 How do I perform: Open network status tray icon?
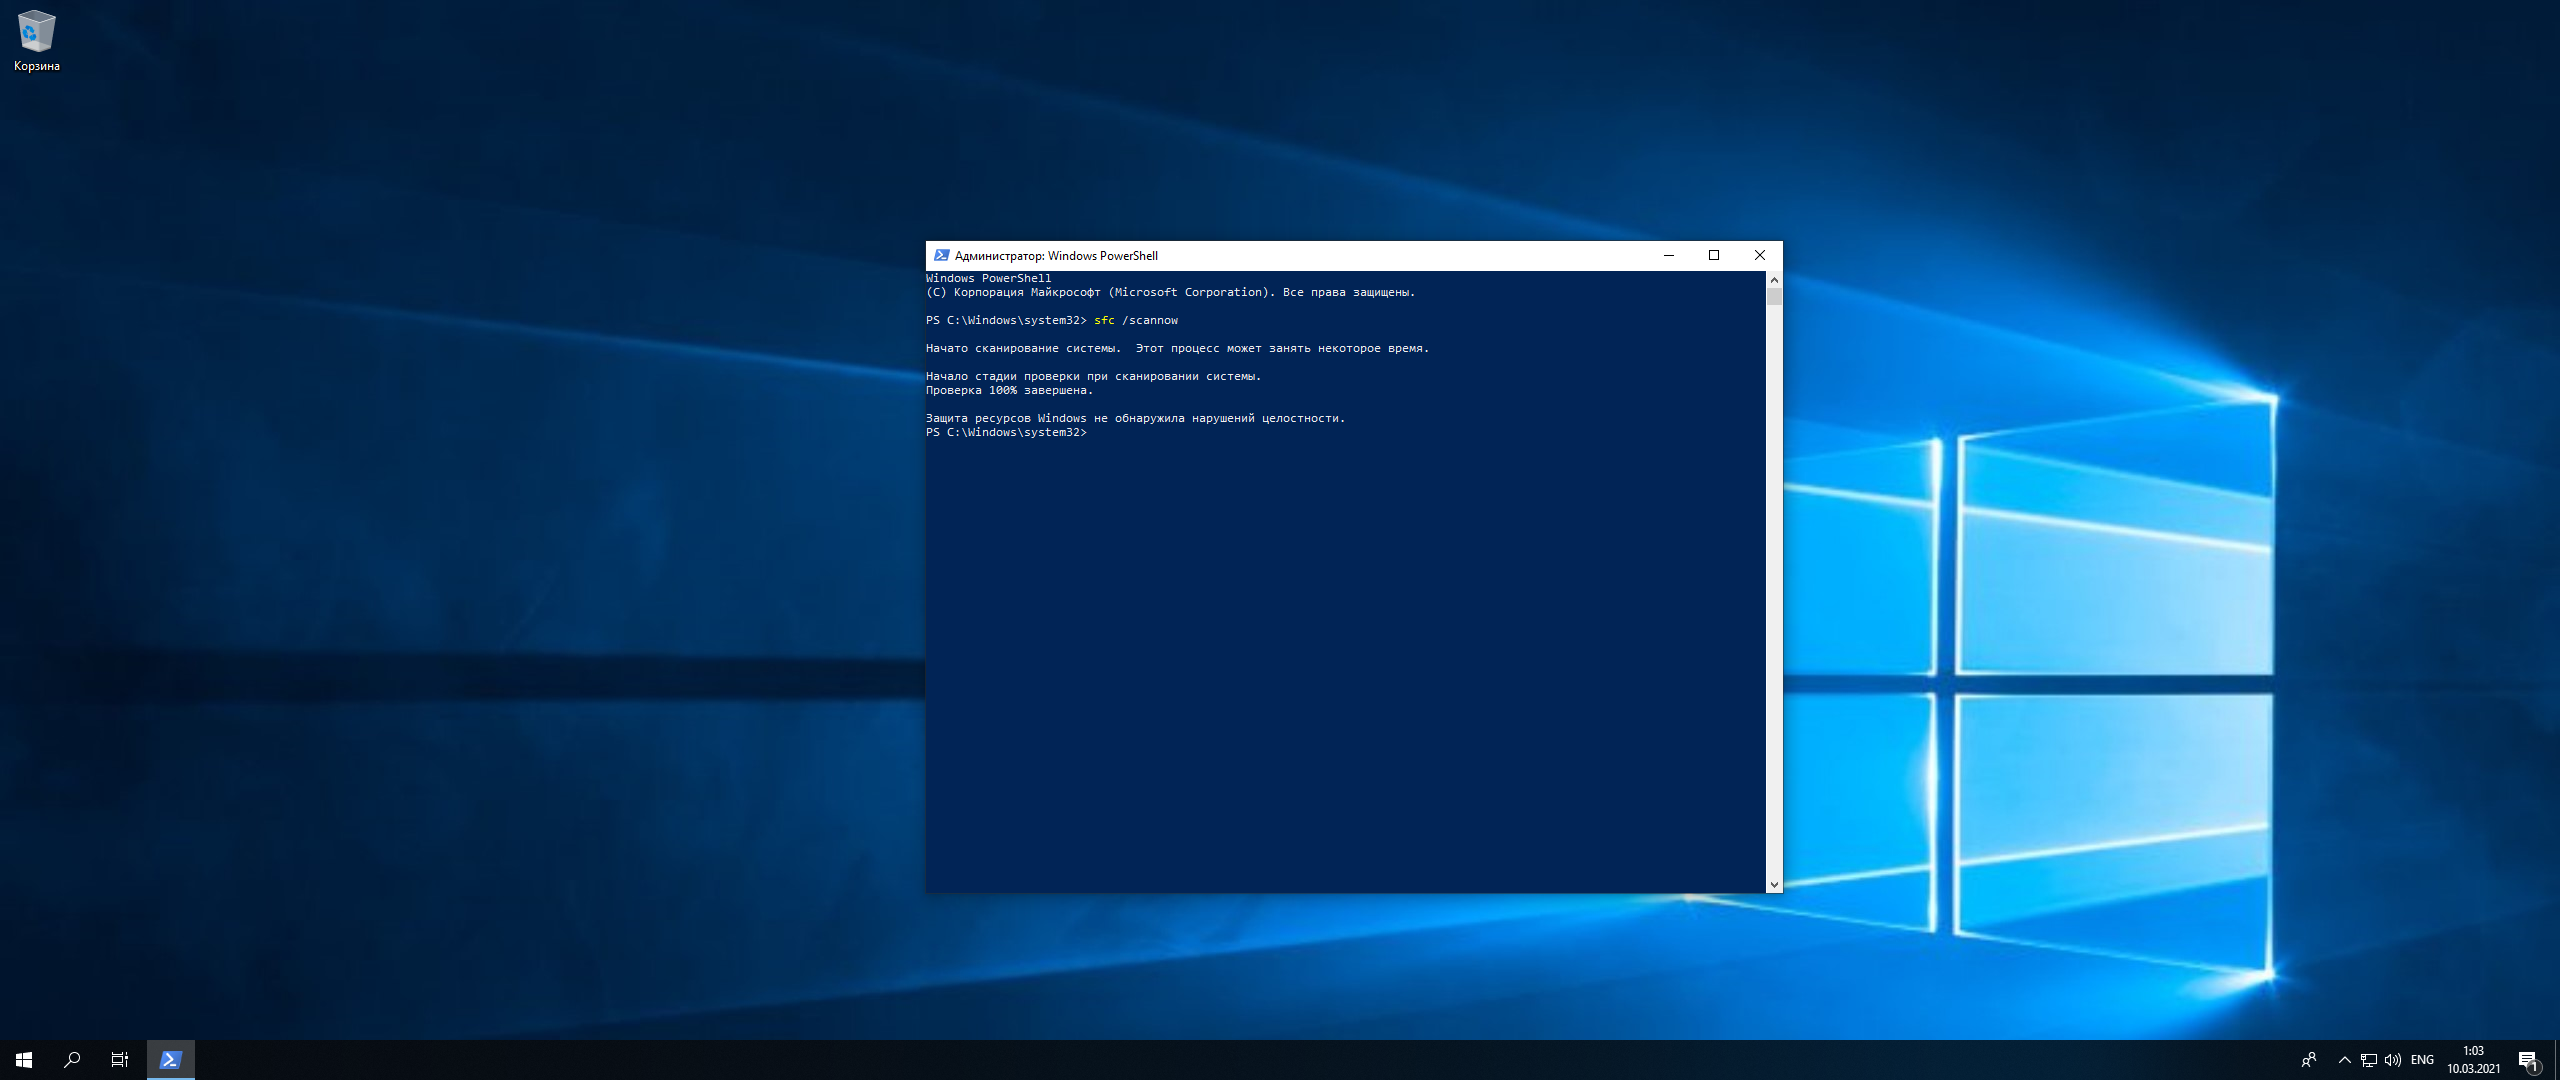pyautogui.click(x=2369, y=1060)
